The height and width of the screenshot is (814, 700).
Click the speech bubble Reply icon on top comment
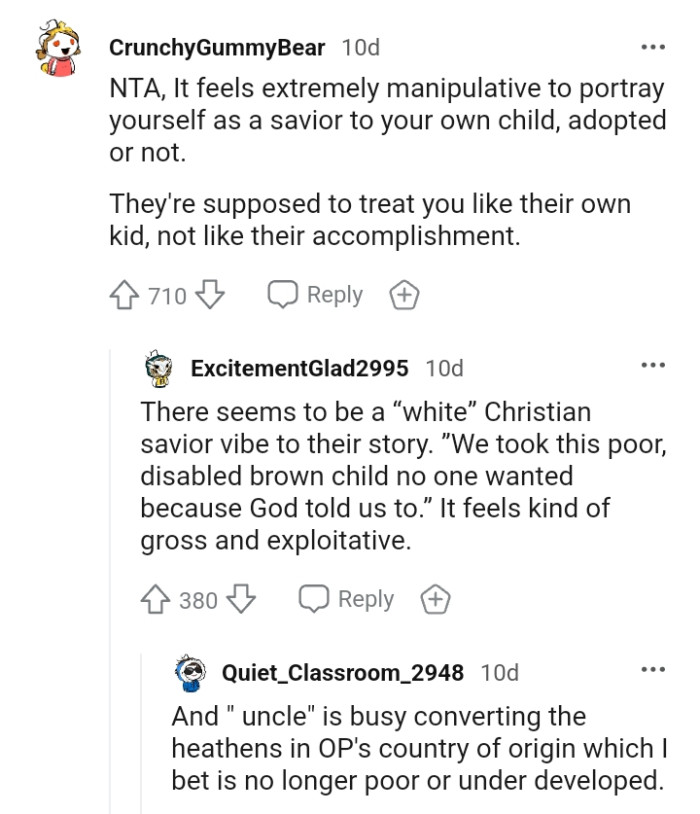283,294
